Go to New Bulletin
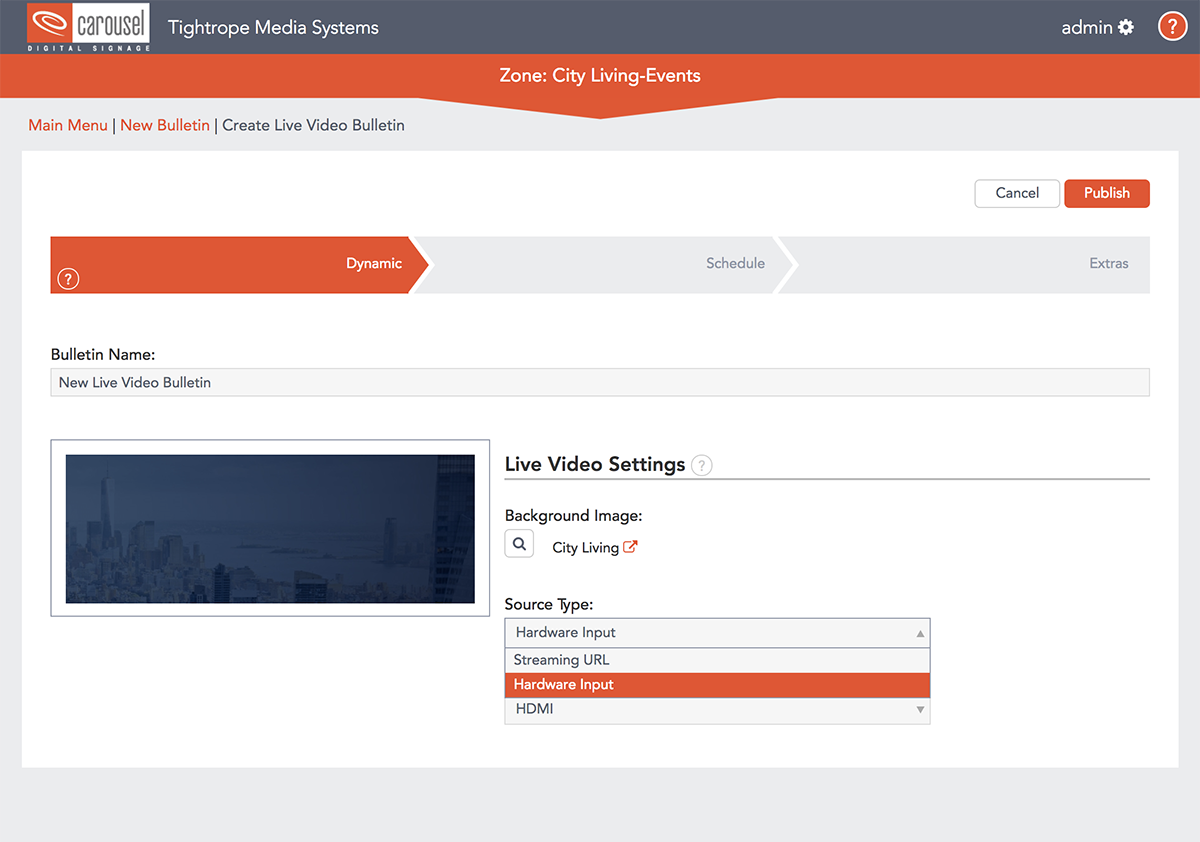 coord(165,125)
